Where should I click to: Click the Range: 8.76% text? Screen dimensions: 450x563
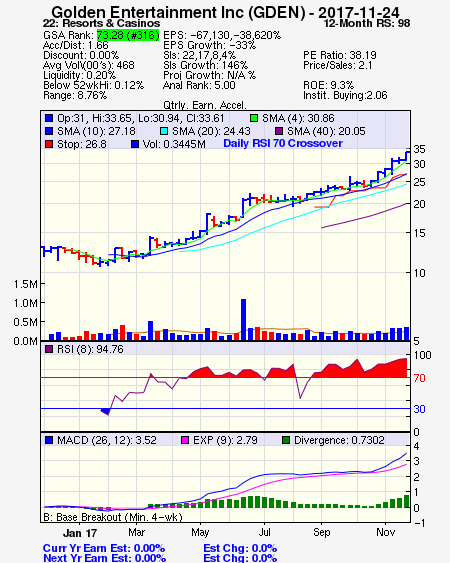pos(75,96)
